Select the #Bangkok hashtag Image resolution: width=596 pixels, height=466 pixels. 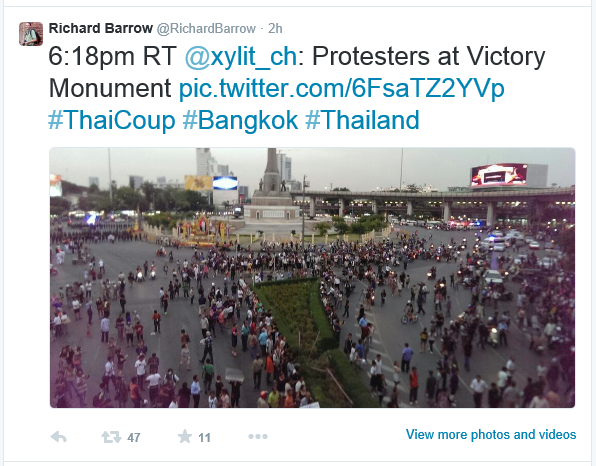point(240,120)
